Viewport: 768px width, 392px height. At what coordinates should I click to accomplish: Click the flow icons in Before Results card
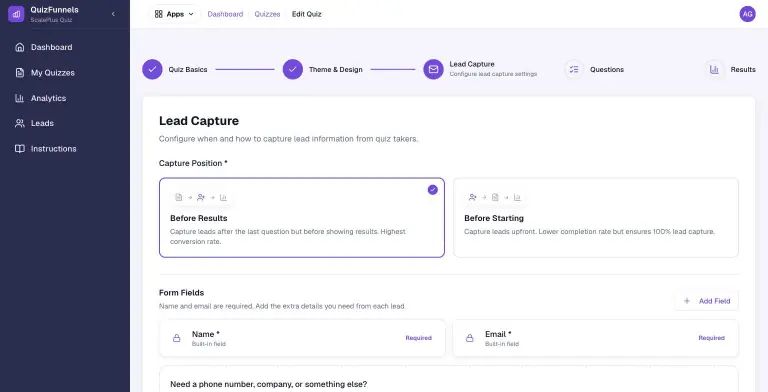click(201, 197)
